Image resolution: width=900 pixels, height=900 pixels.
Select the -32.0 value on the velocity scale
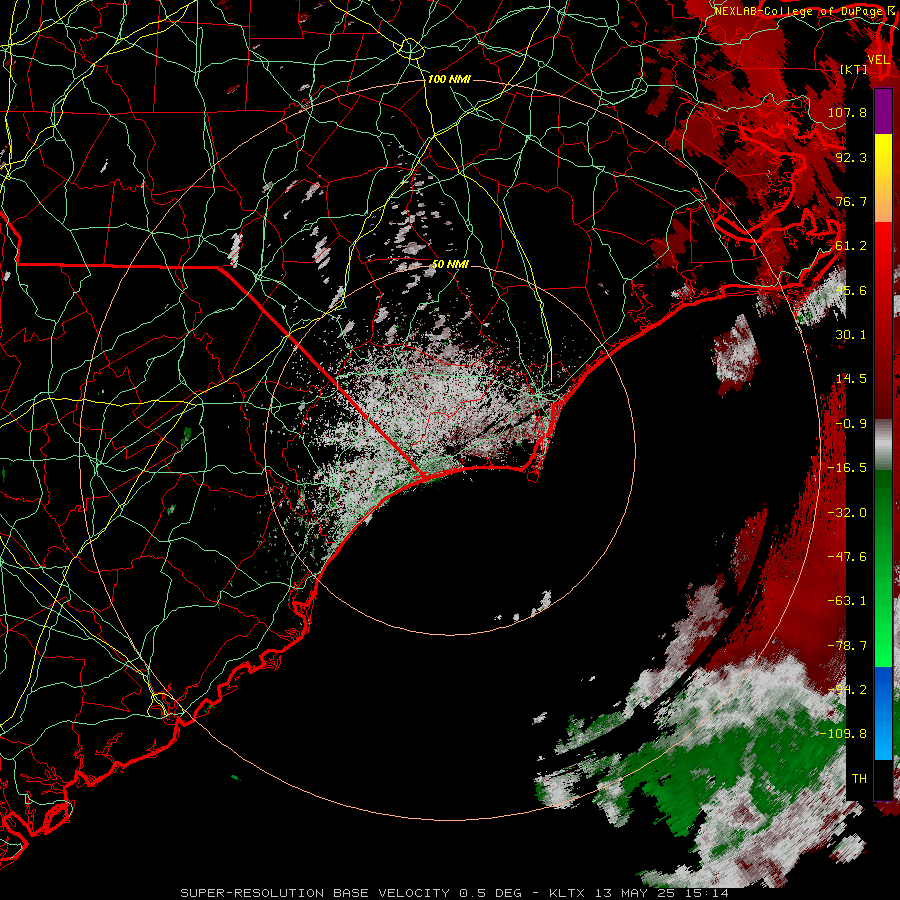click(x=847, y=513)
